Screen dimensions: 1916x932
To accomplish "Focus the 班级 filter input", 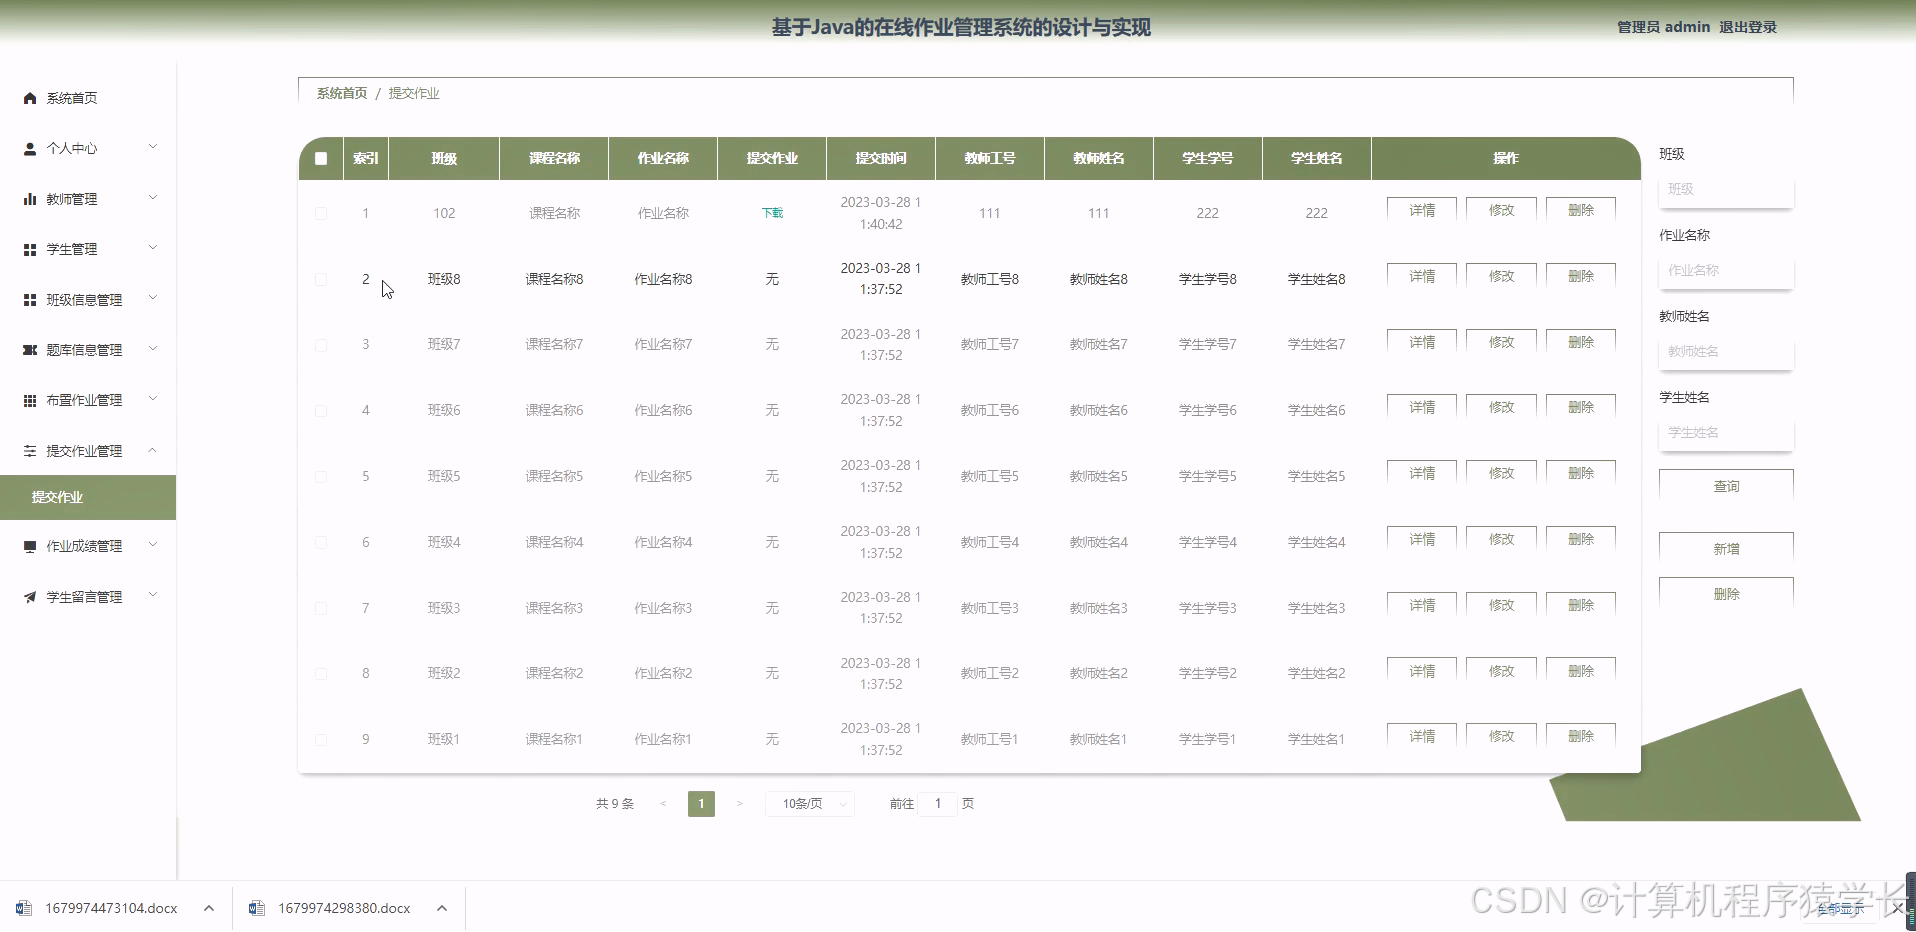I will coord(1726,189).
